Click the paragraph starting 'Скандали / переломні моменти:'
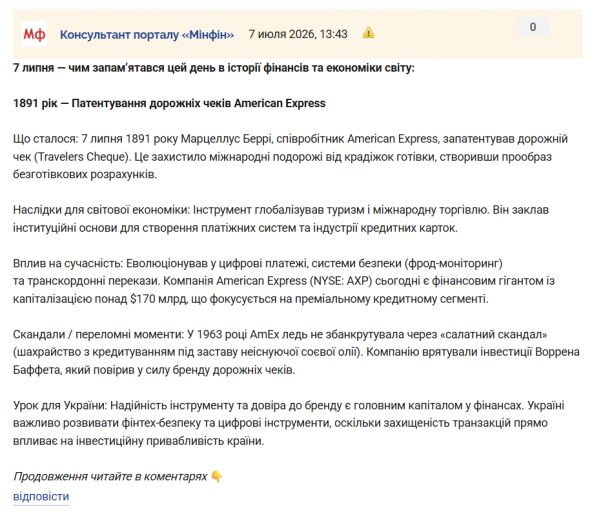 point(296,352)
